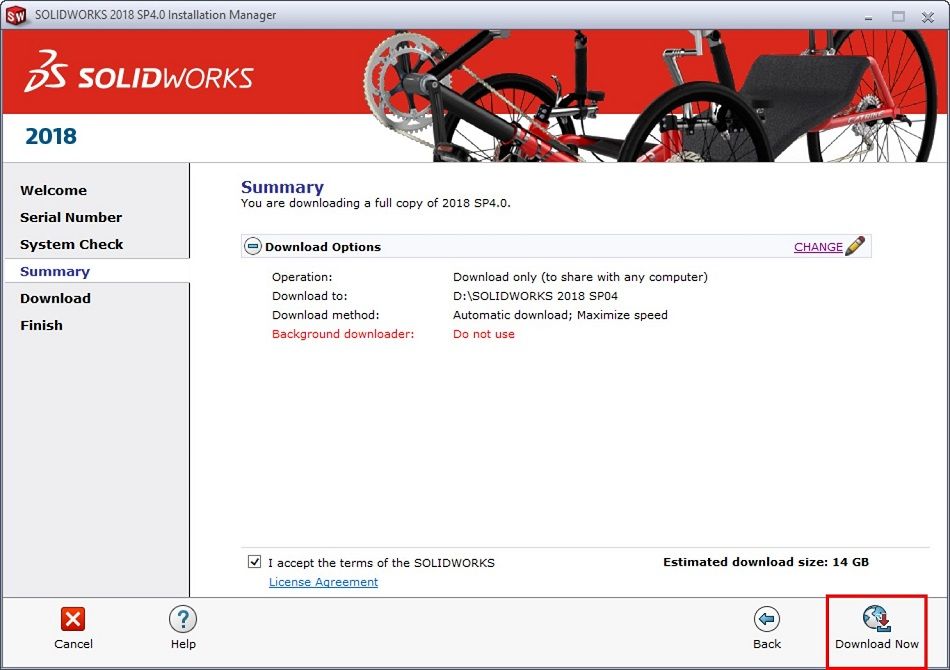This screenshot has width=950, height=670.
Task: Open the System Check step
Action: pyautogui.click(x=71, y=244)
